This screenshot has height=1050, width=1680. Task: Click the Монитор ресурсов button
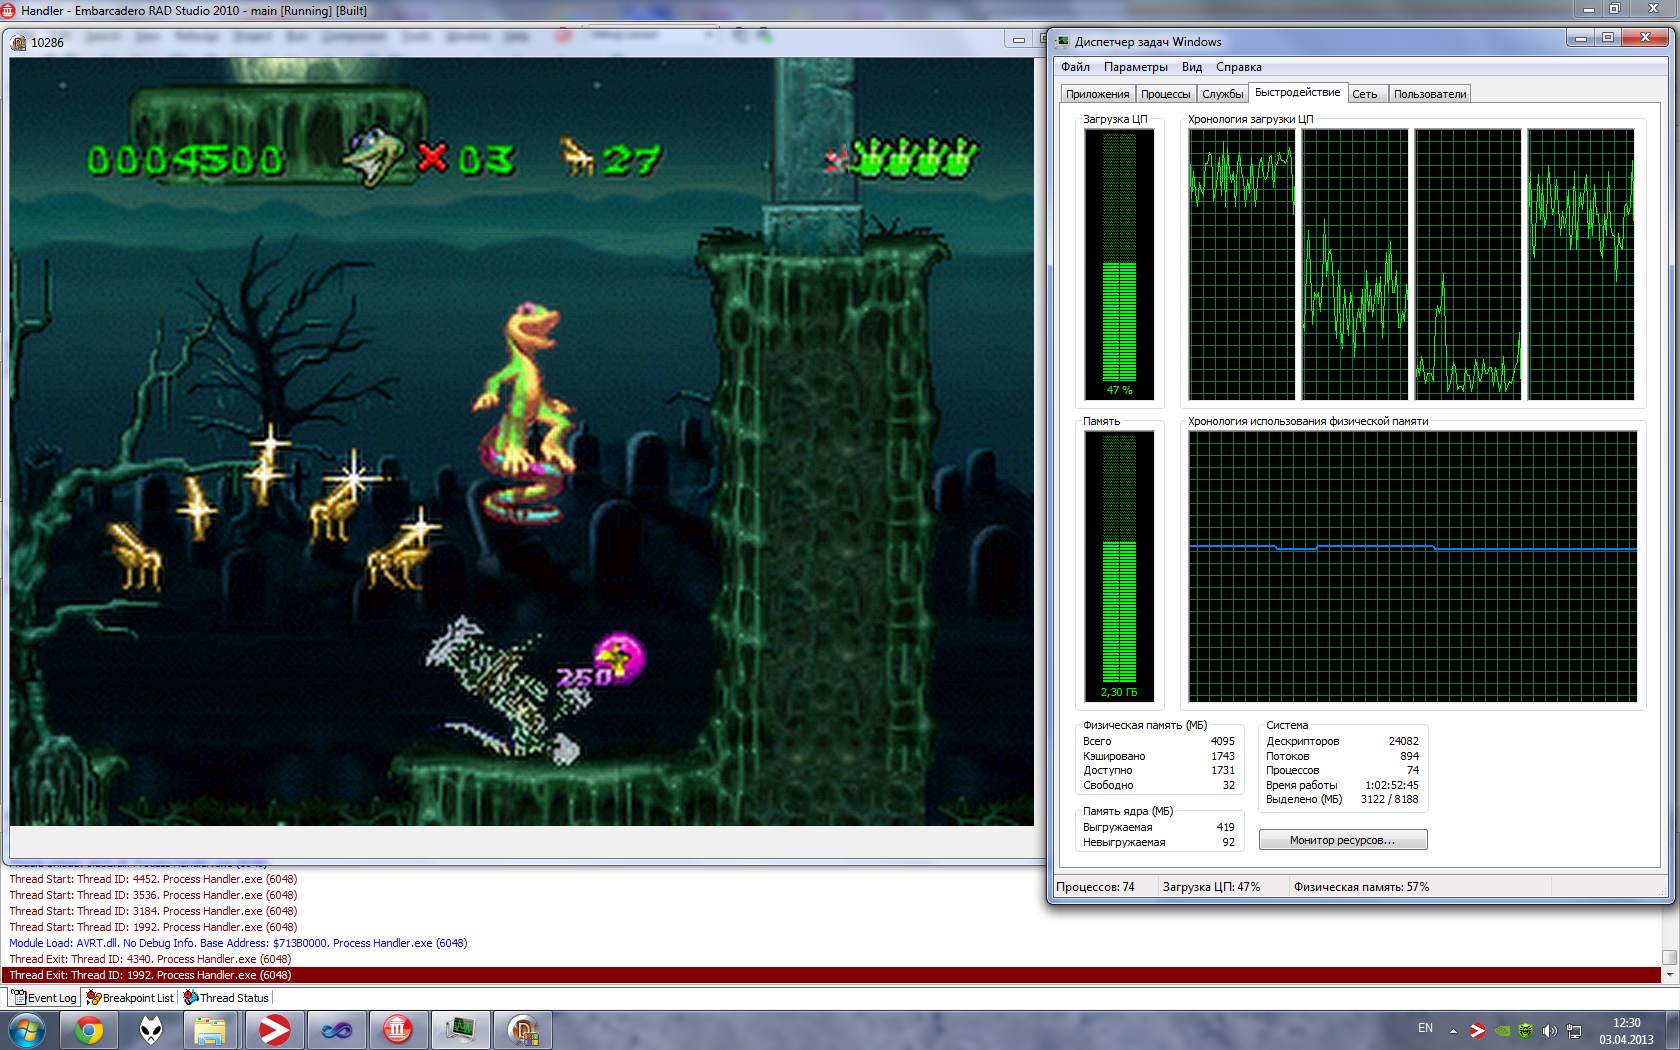pyautogui.click(x=1342, y=840)
